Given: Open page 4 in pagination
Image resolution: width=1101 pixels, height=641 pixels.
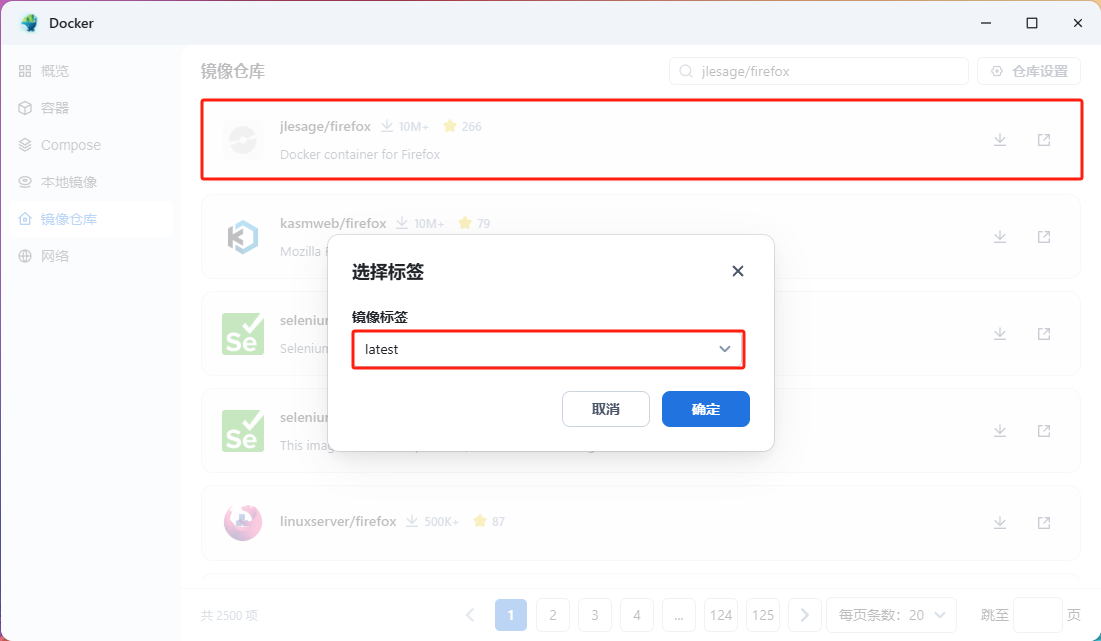Looking at the screenshot, I should pos(637,615).
